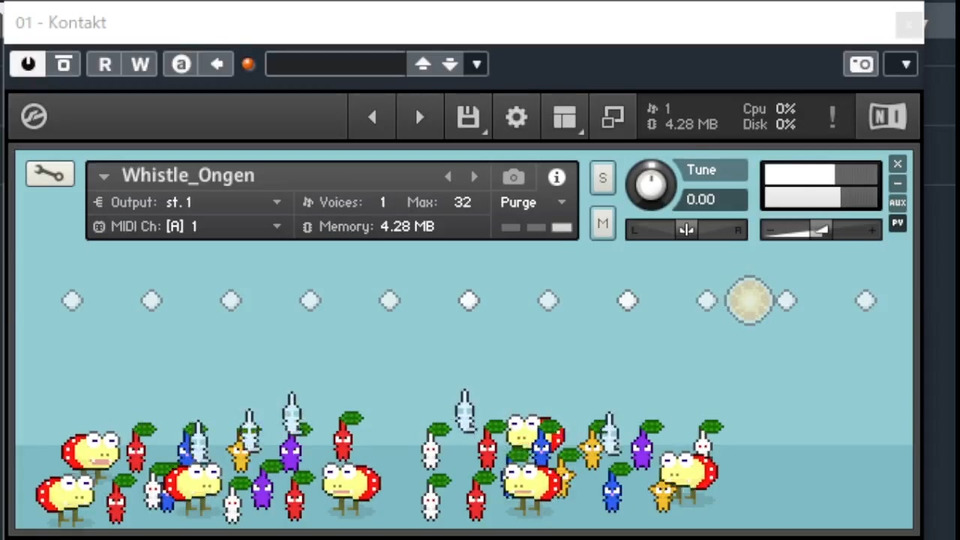Click the last diamond marker on right
Screen dimensions: 960x540
[866, 301]
